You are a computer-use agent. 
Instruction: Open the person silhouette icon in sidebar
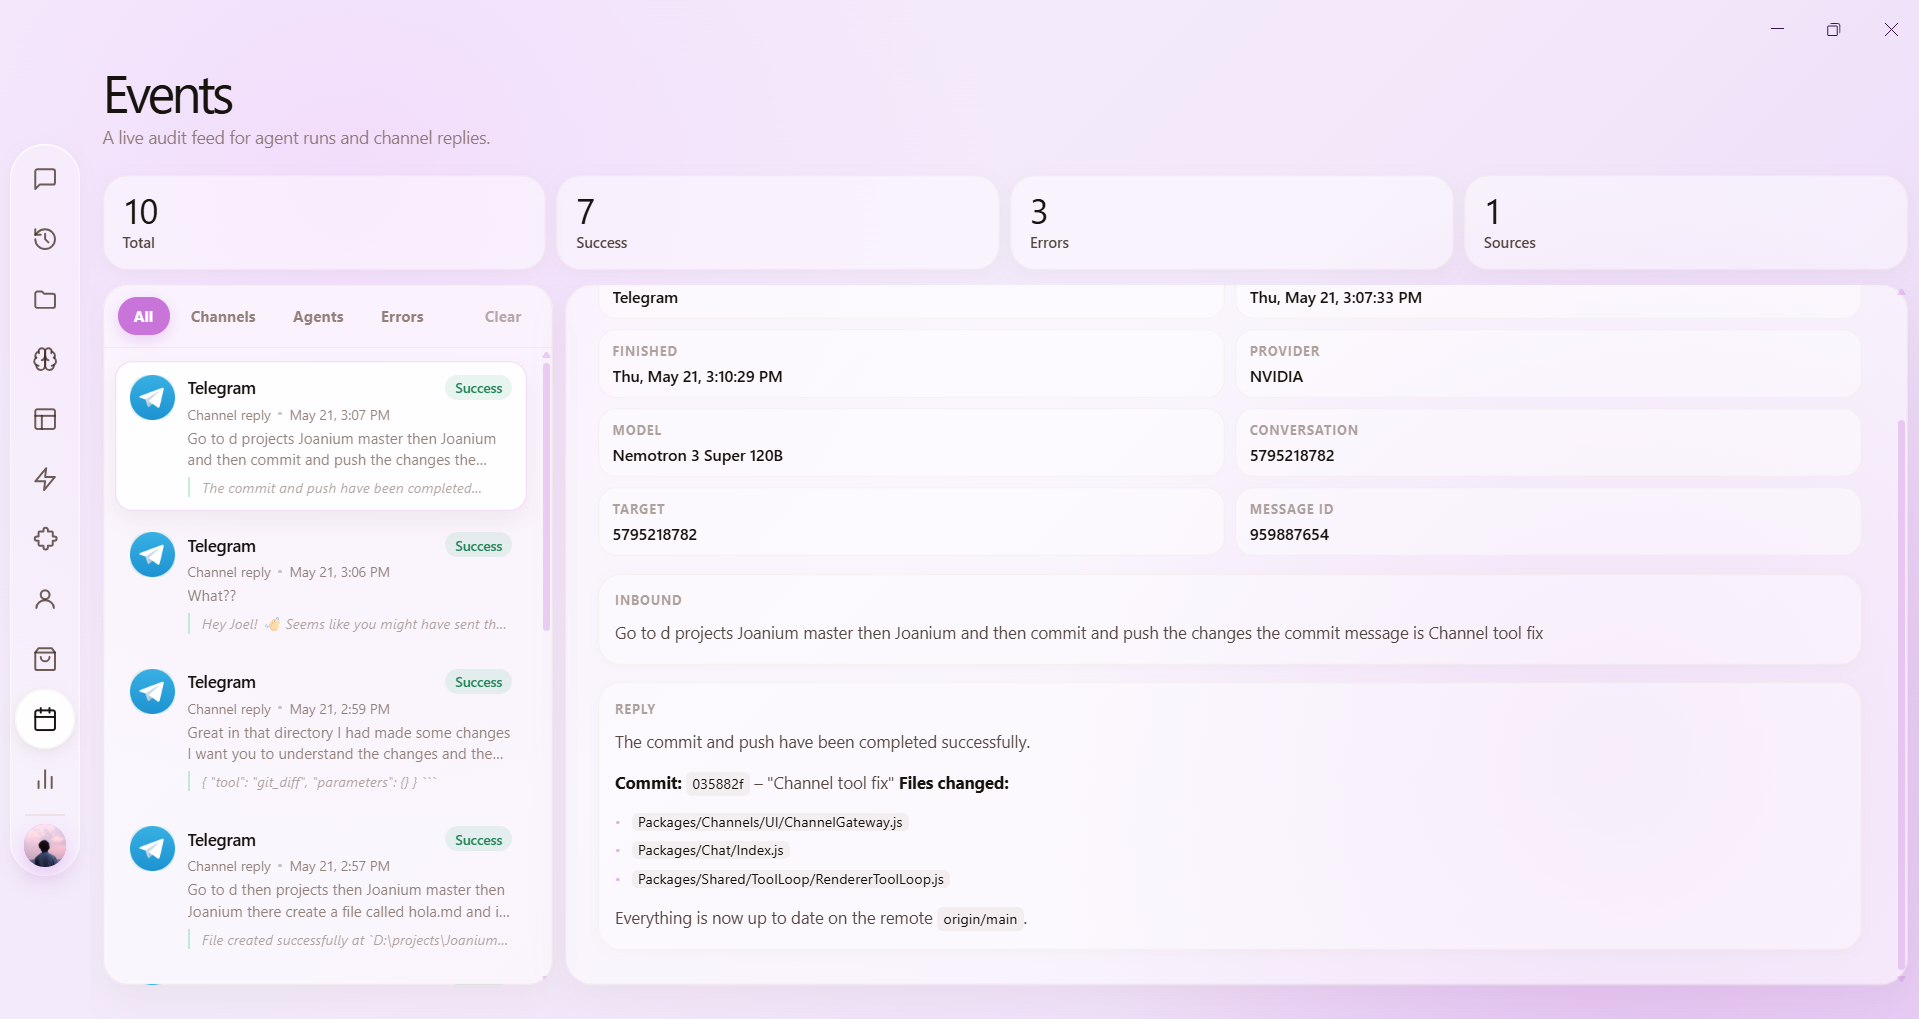click(45, 599)
